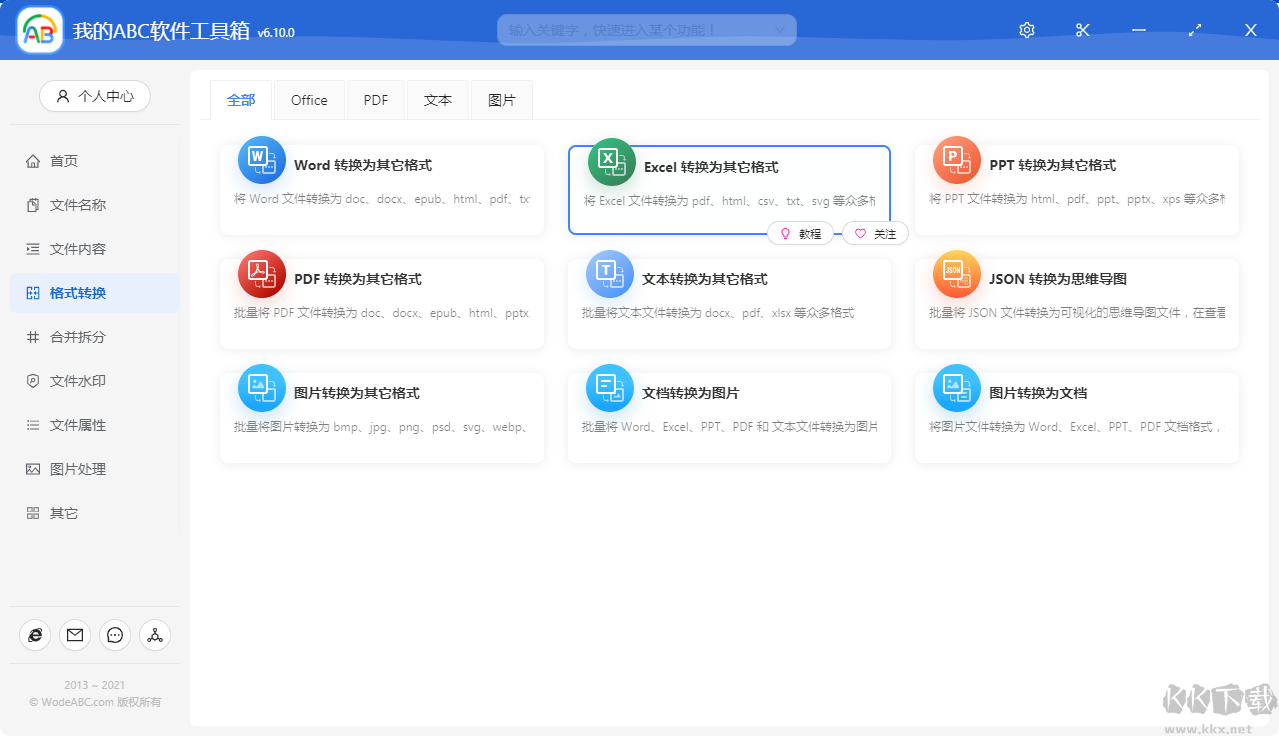Open the 教程 tutorial button
The height and width of the screenshot is (736, 1279).
click(x=801, y=233)
